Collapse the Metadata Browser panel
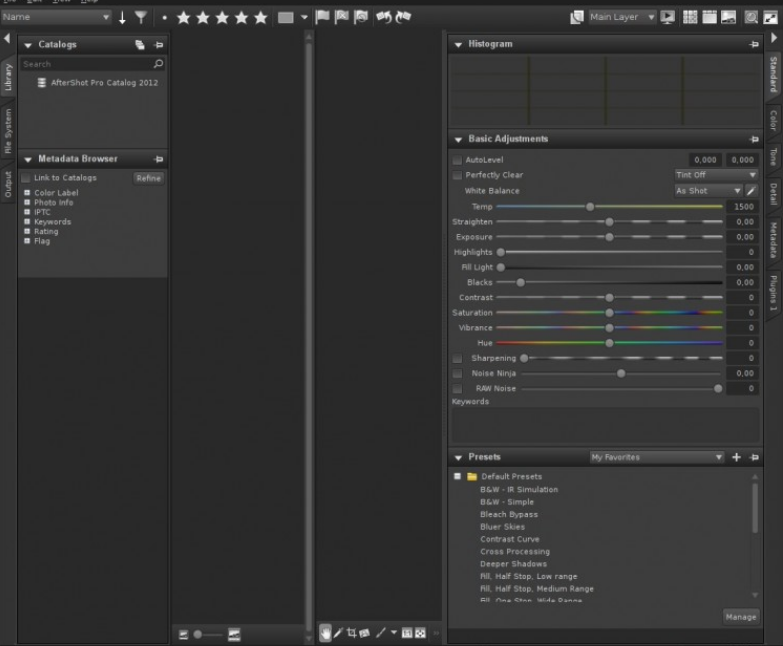Image resolution: width=783 pixels, height=646 pixels. tap(28, 160)
